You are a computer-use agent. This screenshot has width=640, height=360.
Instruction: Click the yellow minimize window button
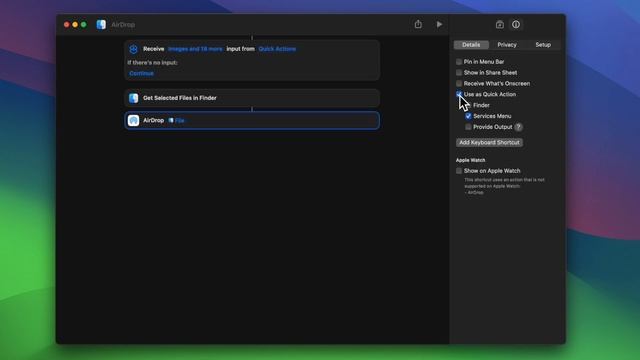75,24
